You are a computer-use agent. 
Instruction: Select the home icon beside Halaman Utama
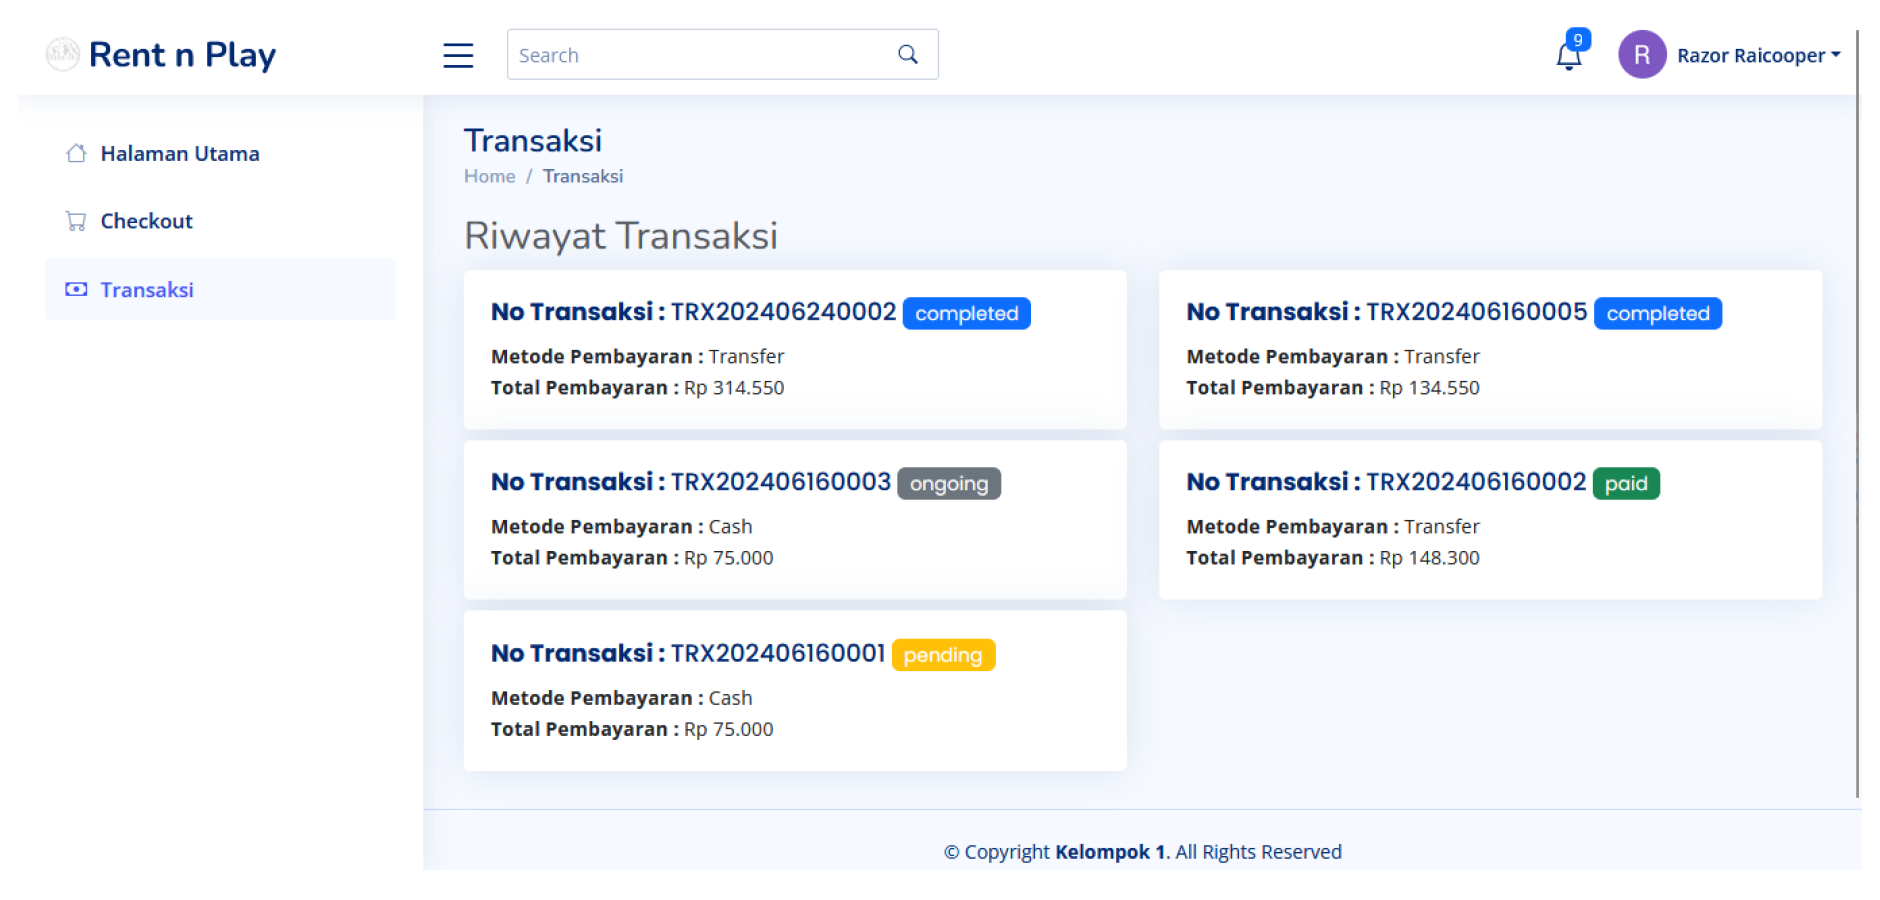(76, 152)
